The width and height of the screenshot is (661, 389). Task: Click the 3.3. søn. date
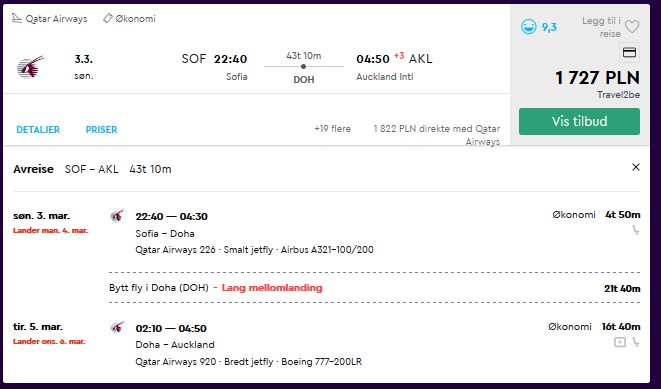(x=84, y=67)
